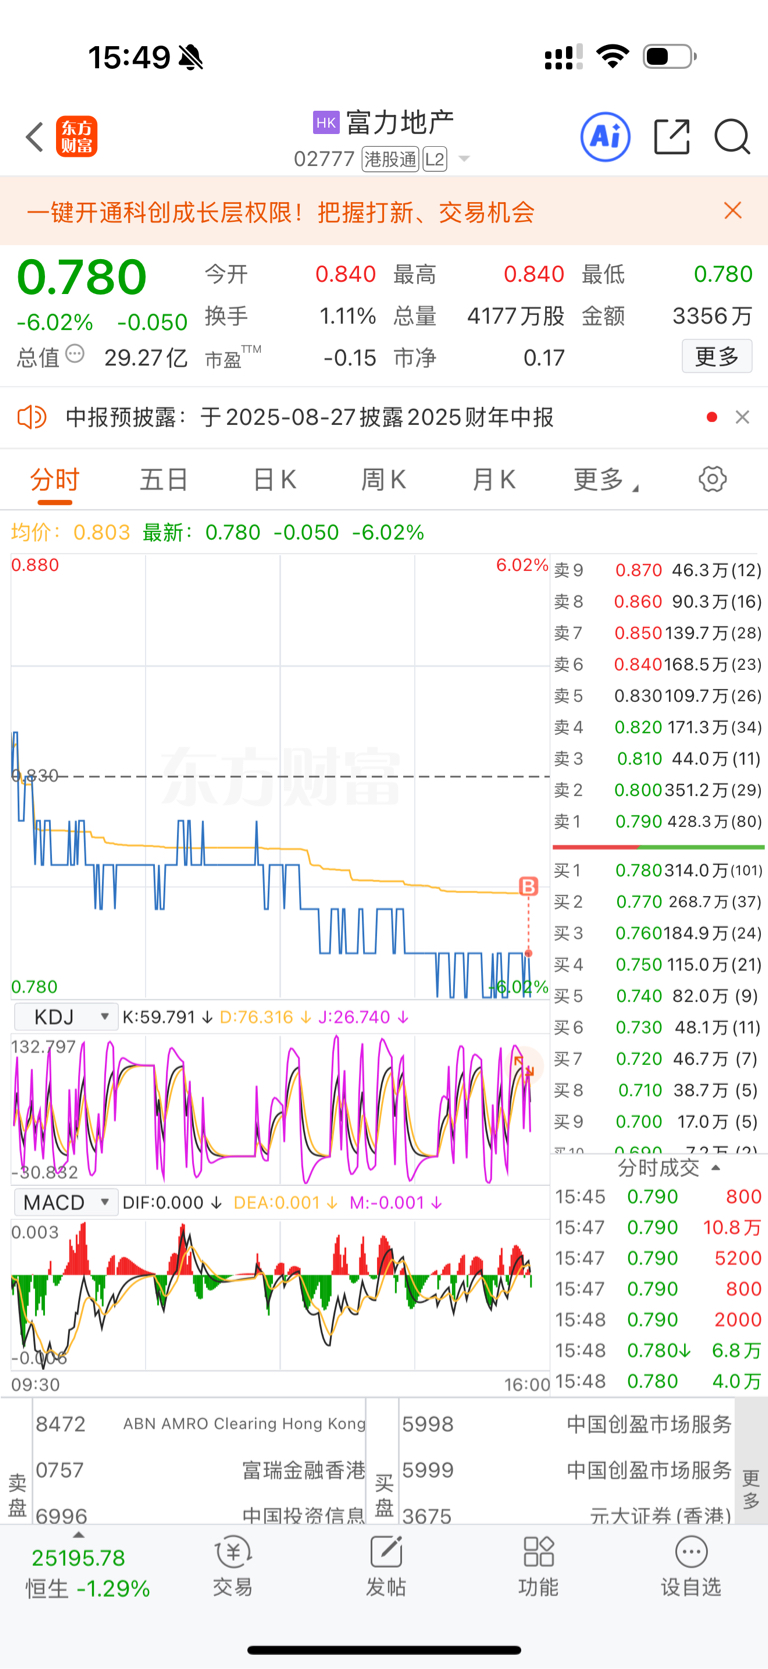Viewport: 768px width, 1669px height.
Task: Tap the 恒生 25195.78 index quote
Action: (87, 1573)
